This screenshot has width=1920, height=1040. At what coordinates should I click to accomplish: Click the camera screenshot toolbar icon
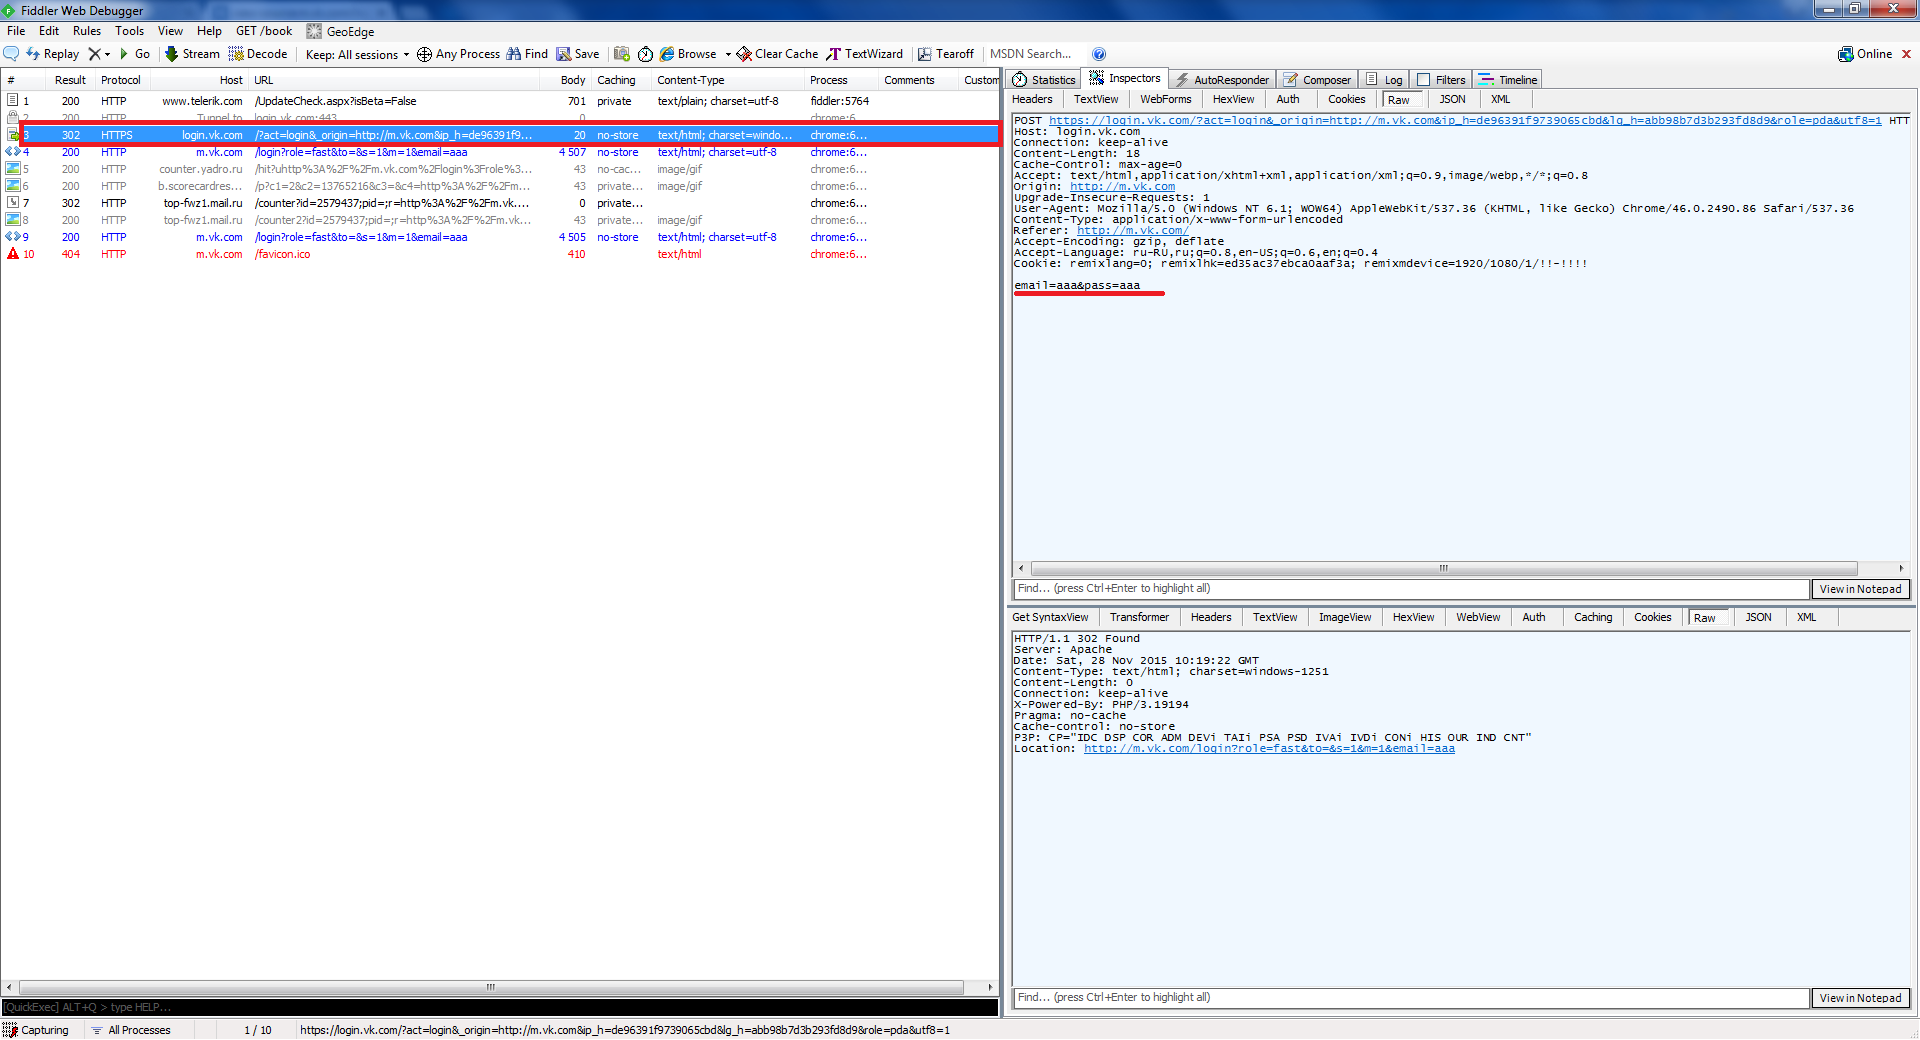622,54
